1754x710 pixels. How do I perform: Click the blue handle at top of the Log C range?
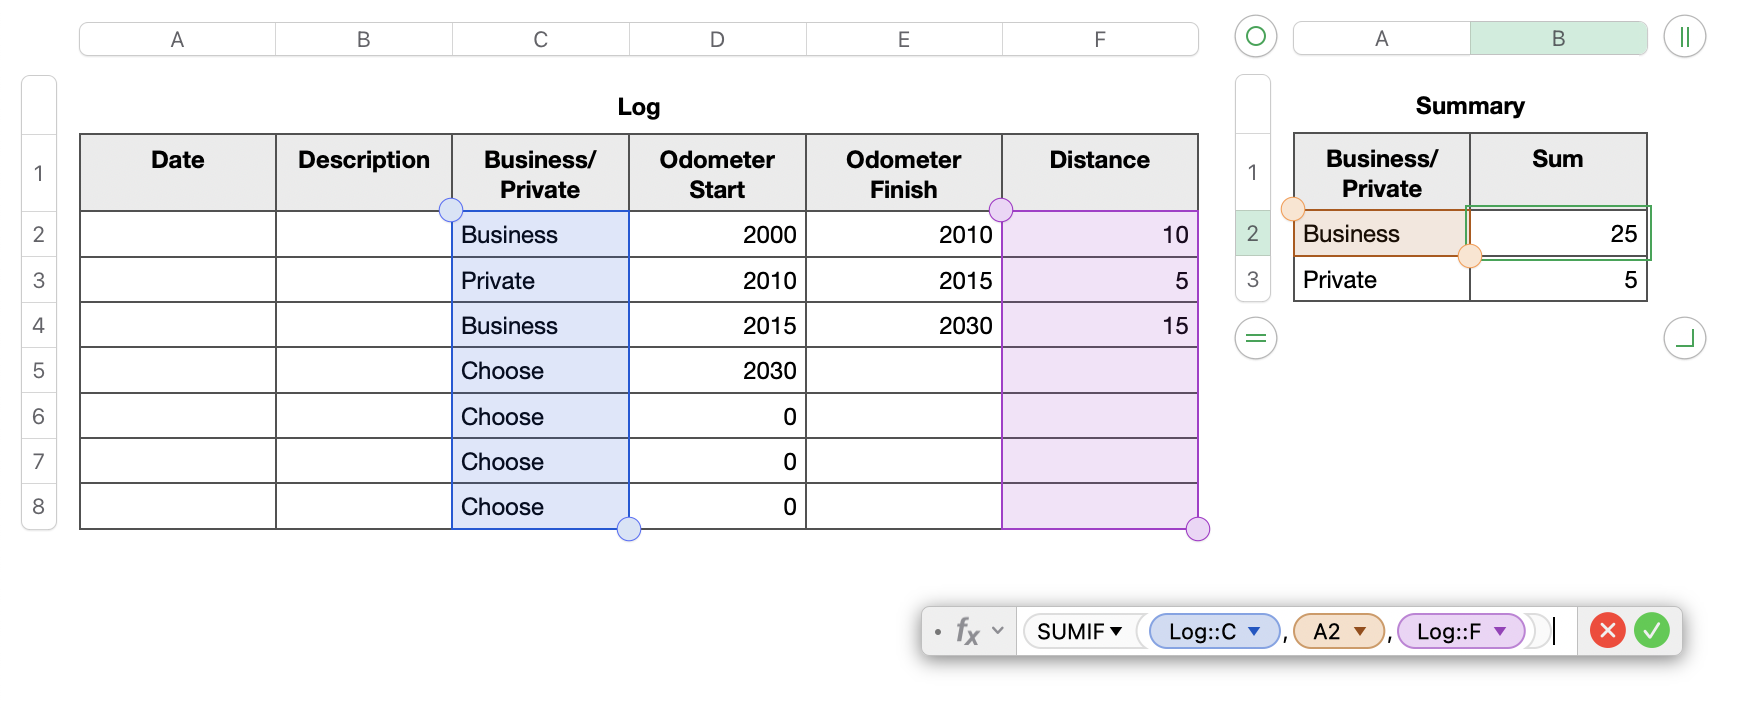click(451, 210)
